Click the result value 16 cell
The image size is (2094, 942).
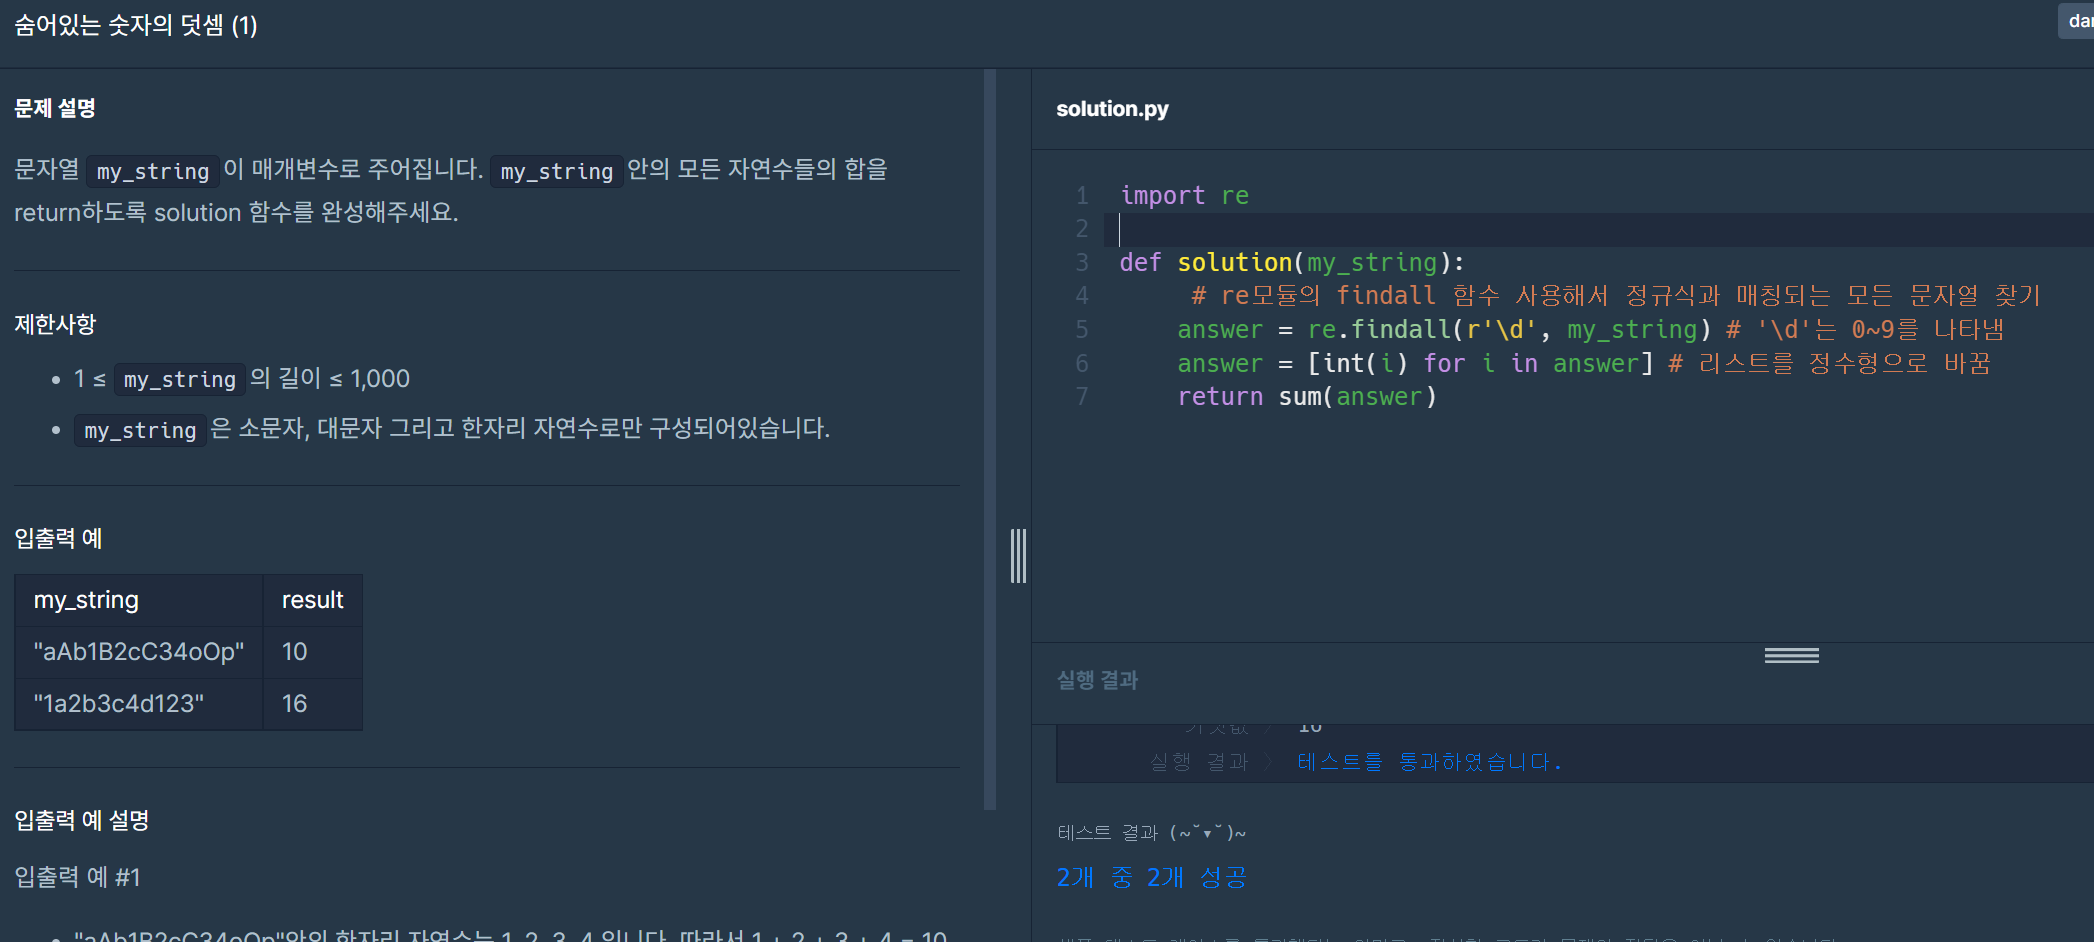tap(312, 704)
